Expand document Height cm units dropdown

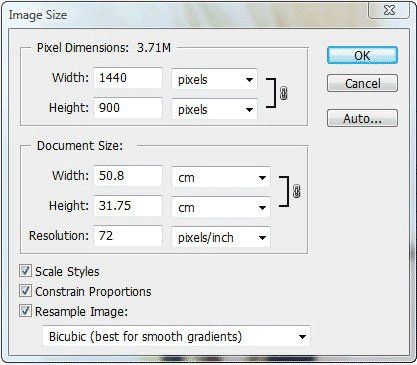(221, 207)
